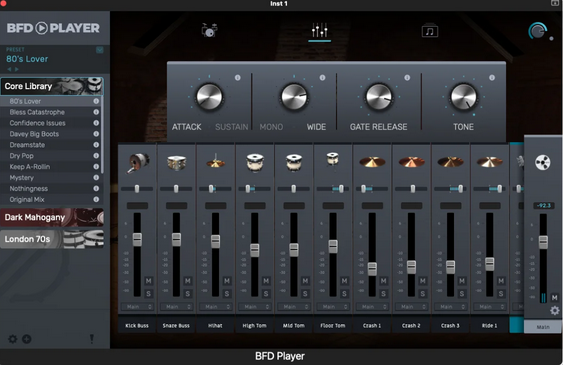The image size is (563, 365).
Task: Solo the Floor Tom channel
Action: 344,294
